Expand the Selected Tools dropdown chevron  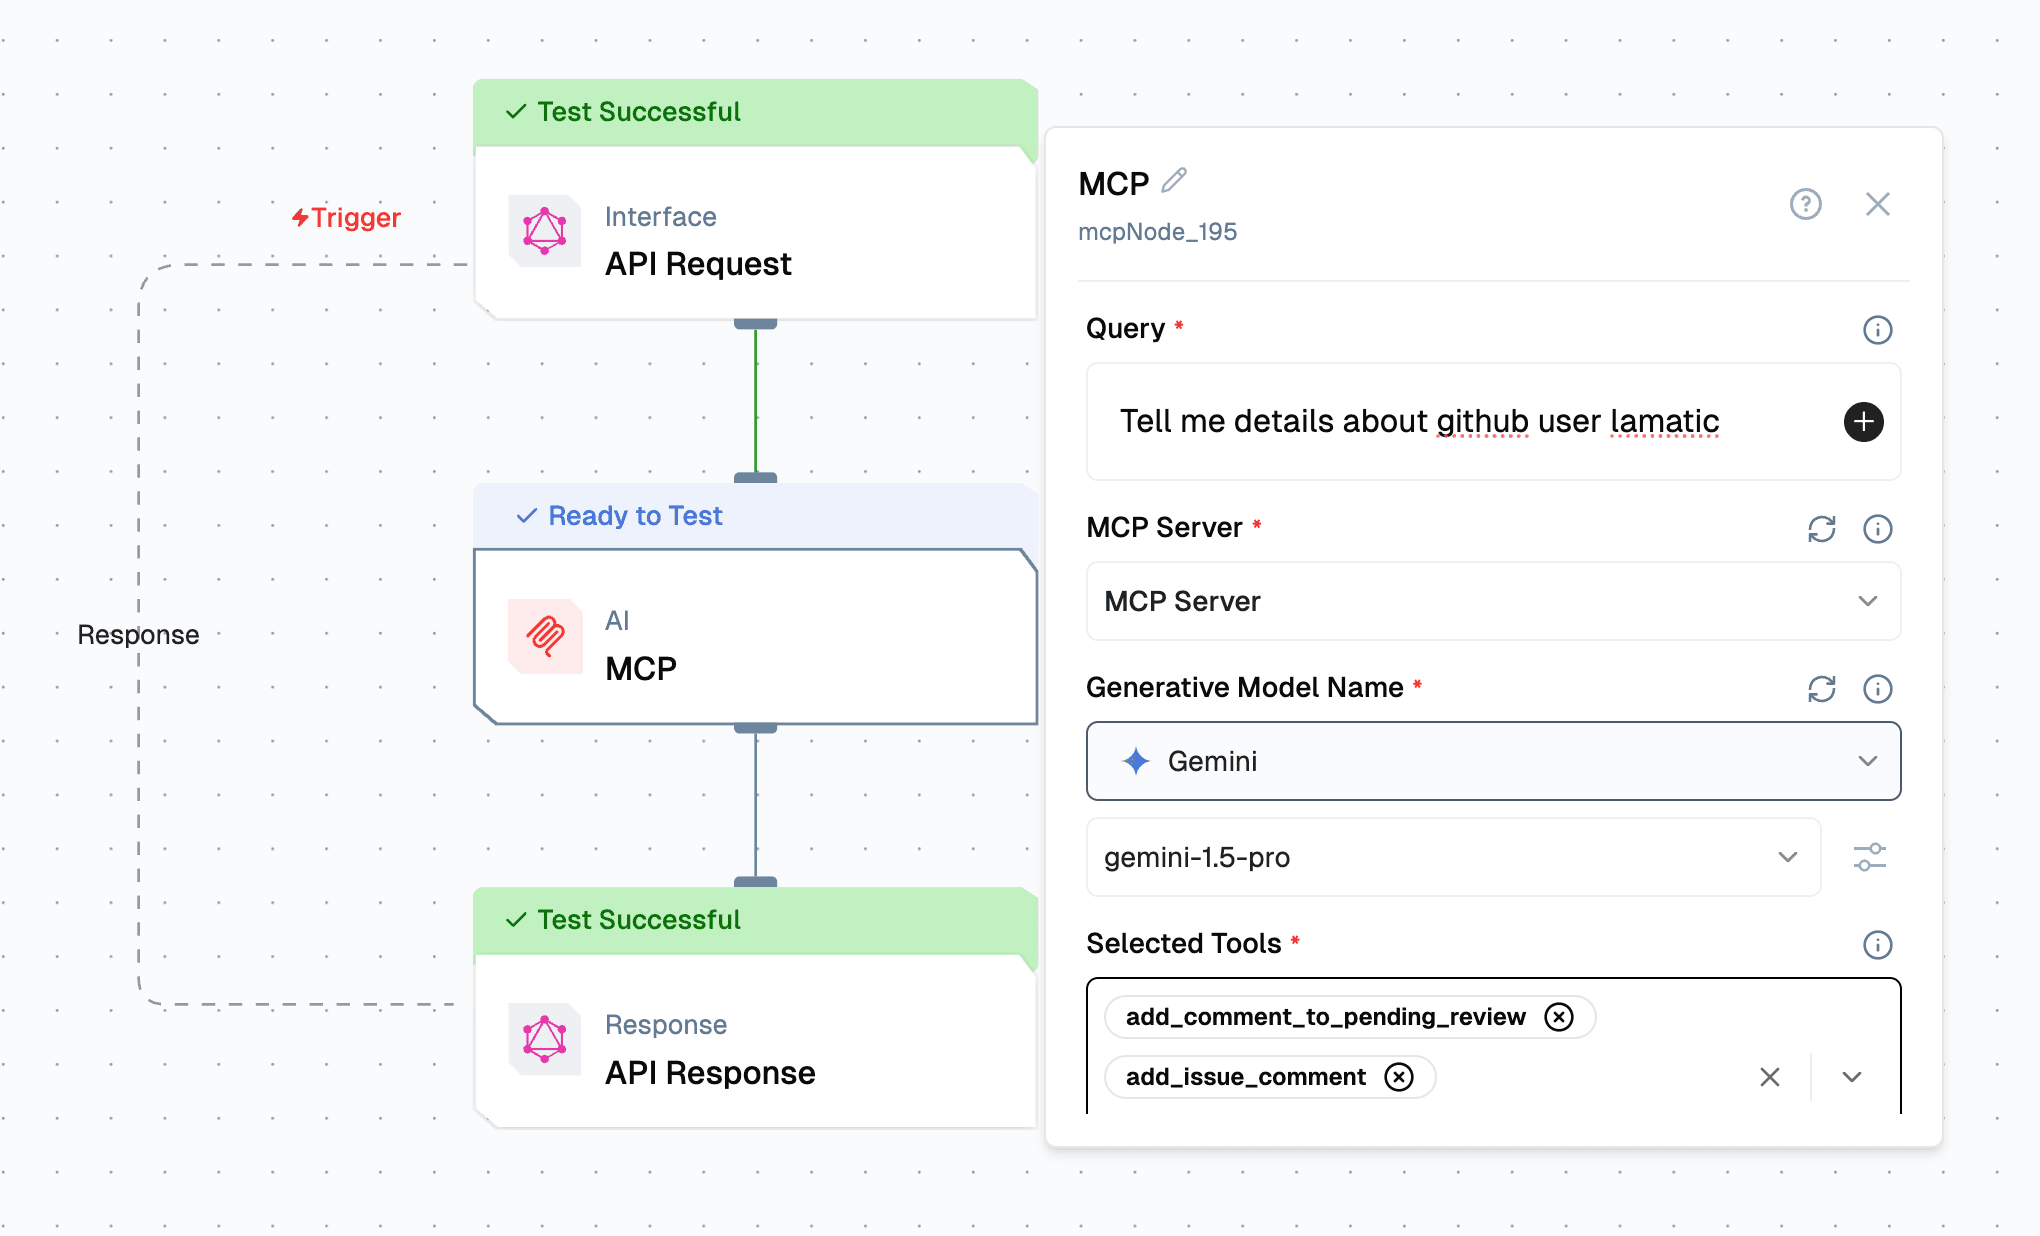1851,1077
